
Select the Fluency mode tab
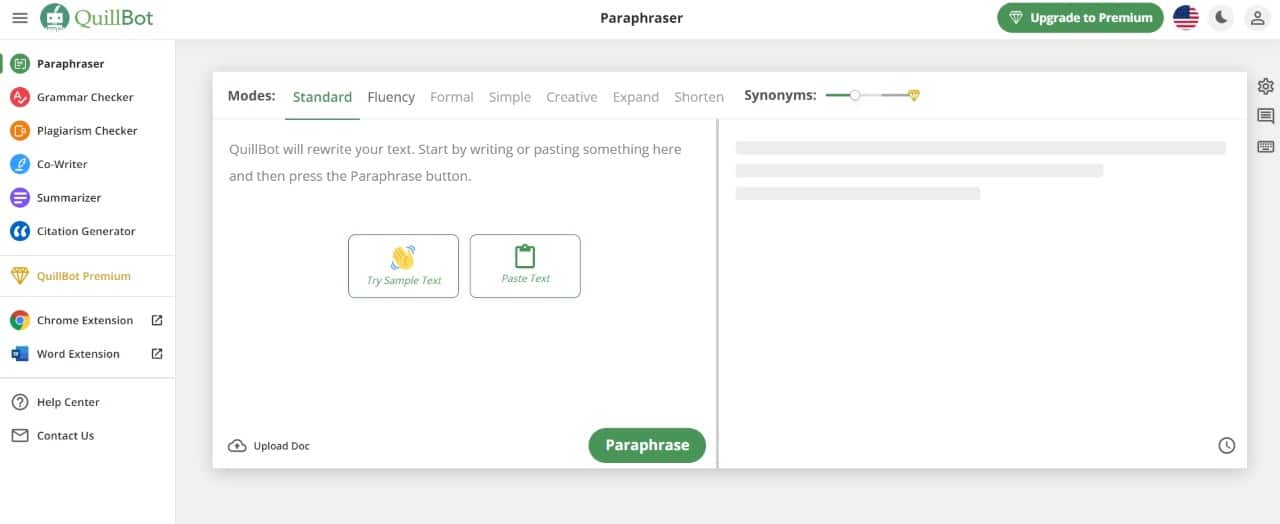(391, 97)
